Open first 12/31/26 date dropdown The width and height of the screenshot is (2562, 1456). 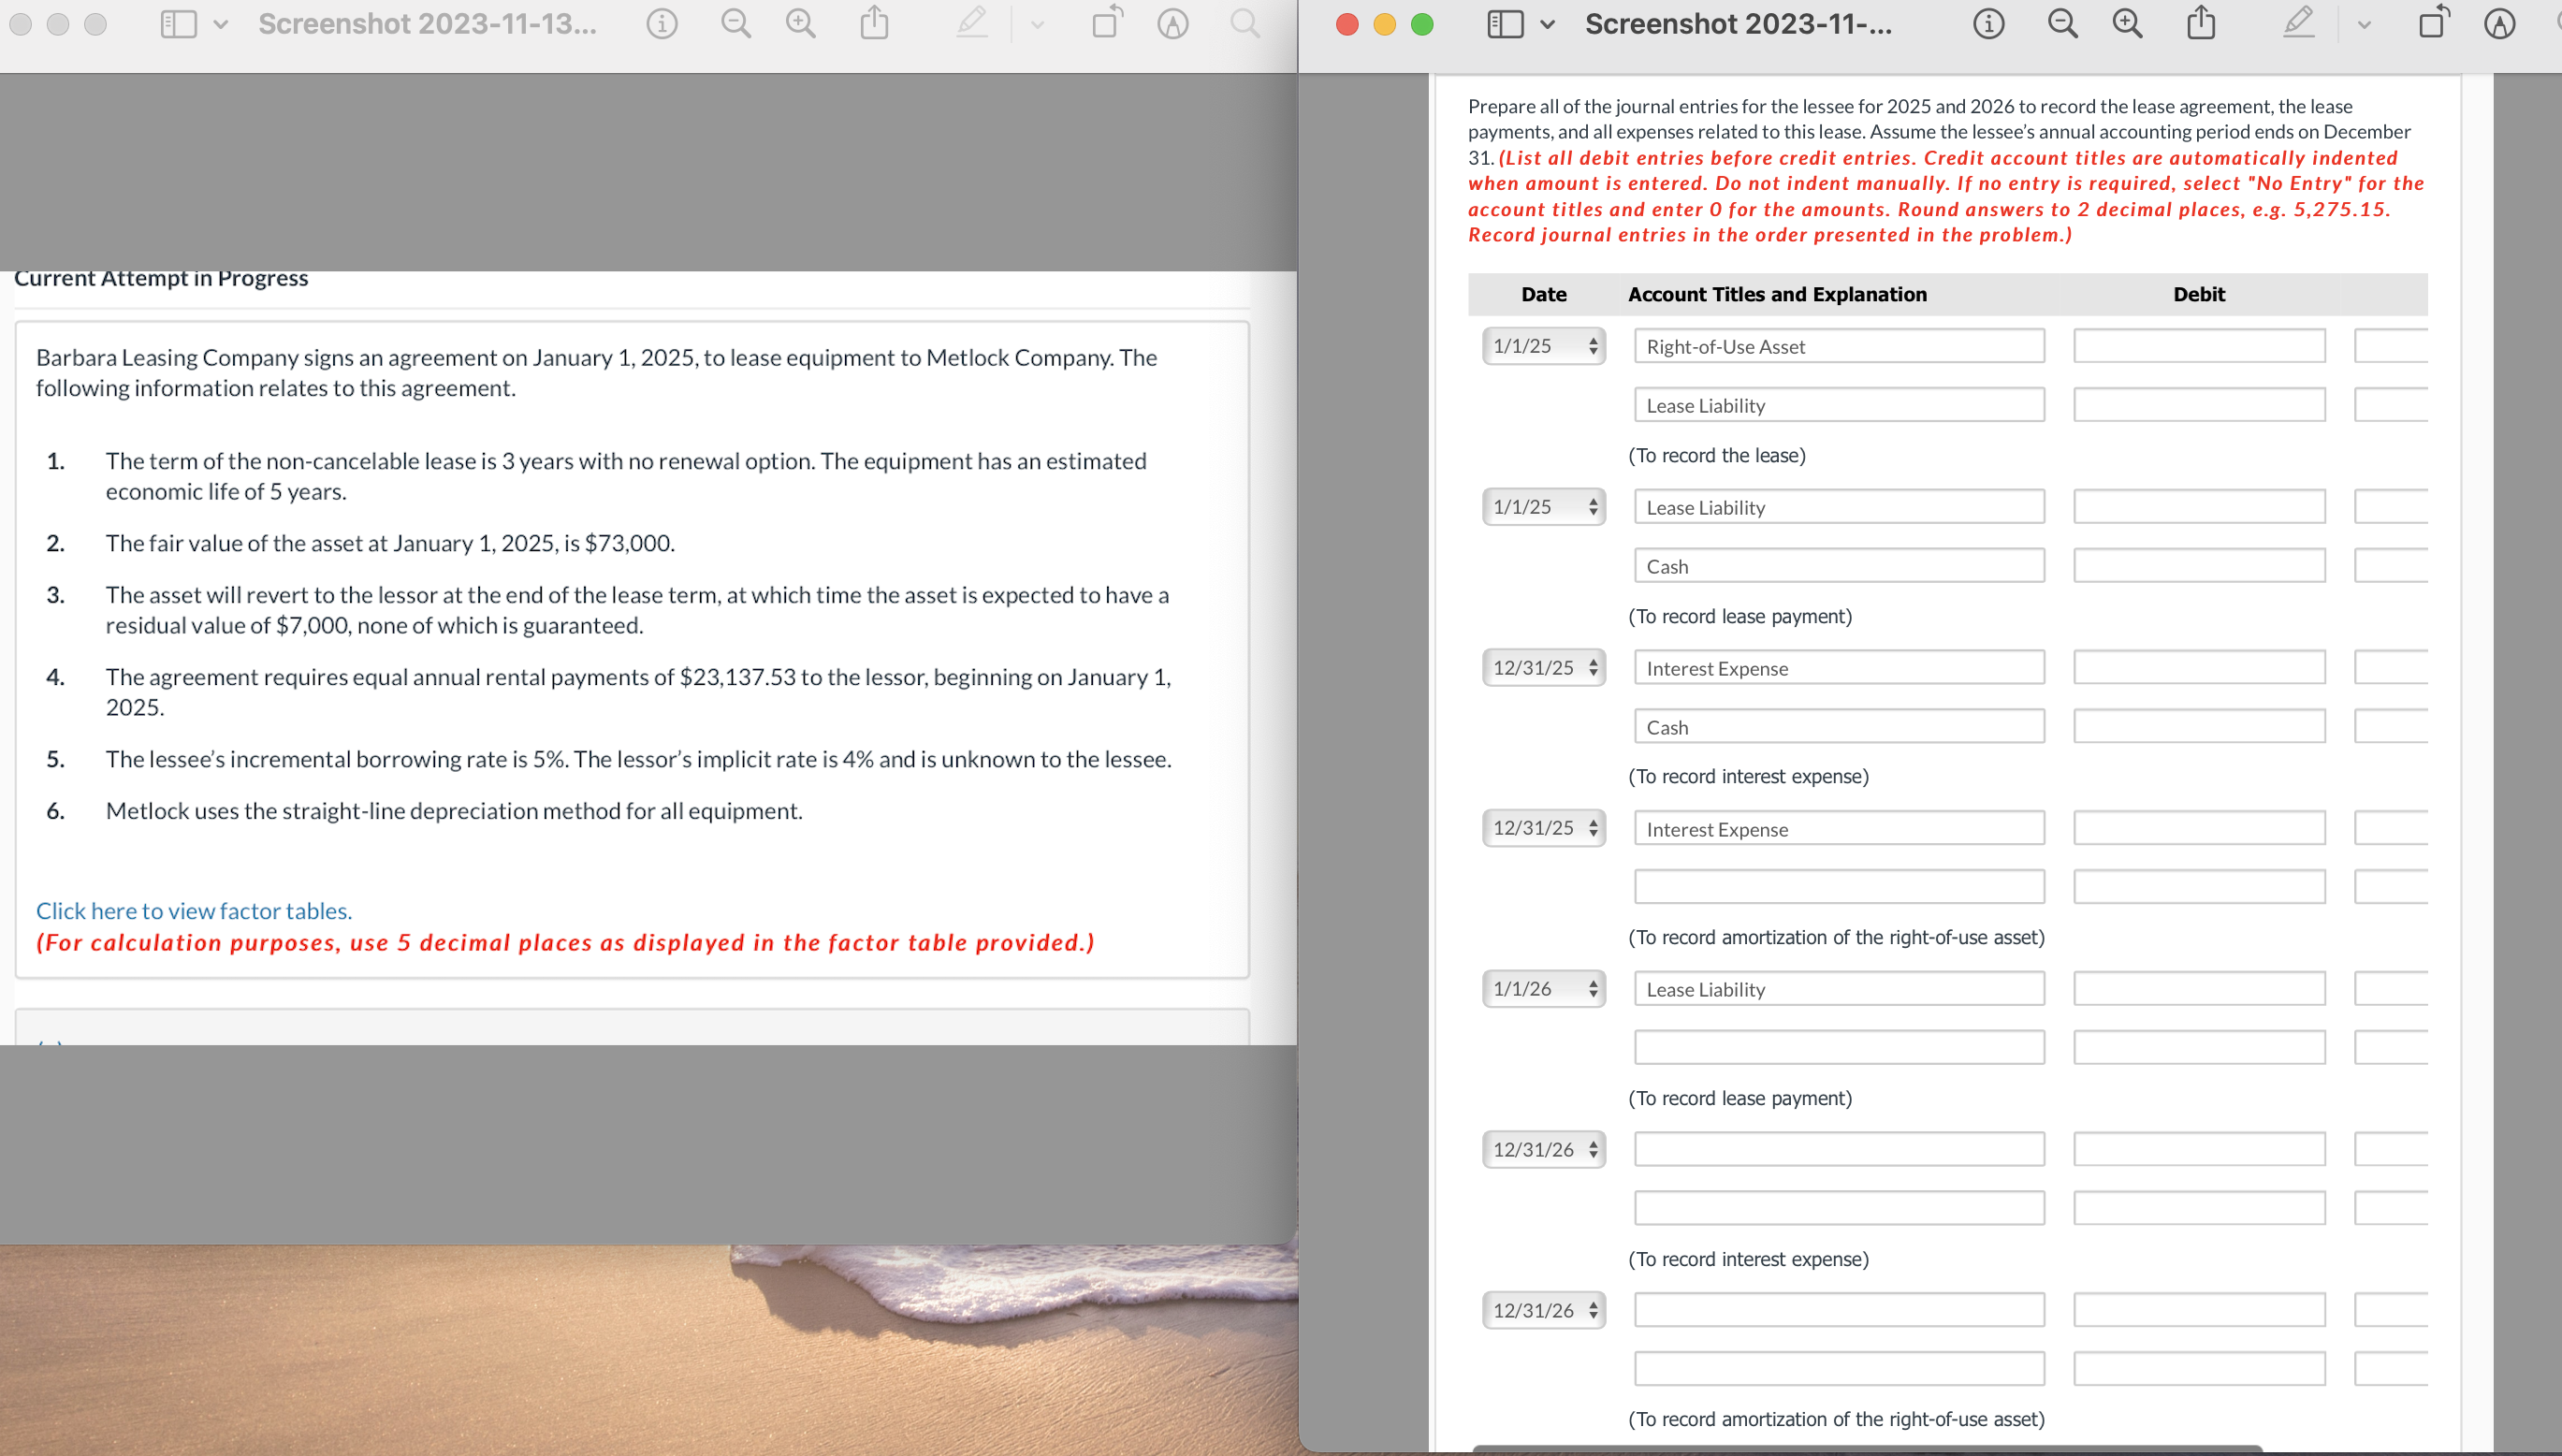tap(1543, 1149)
